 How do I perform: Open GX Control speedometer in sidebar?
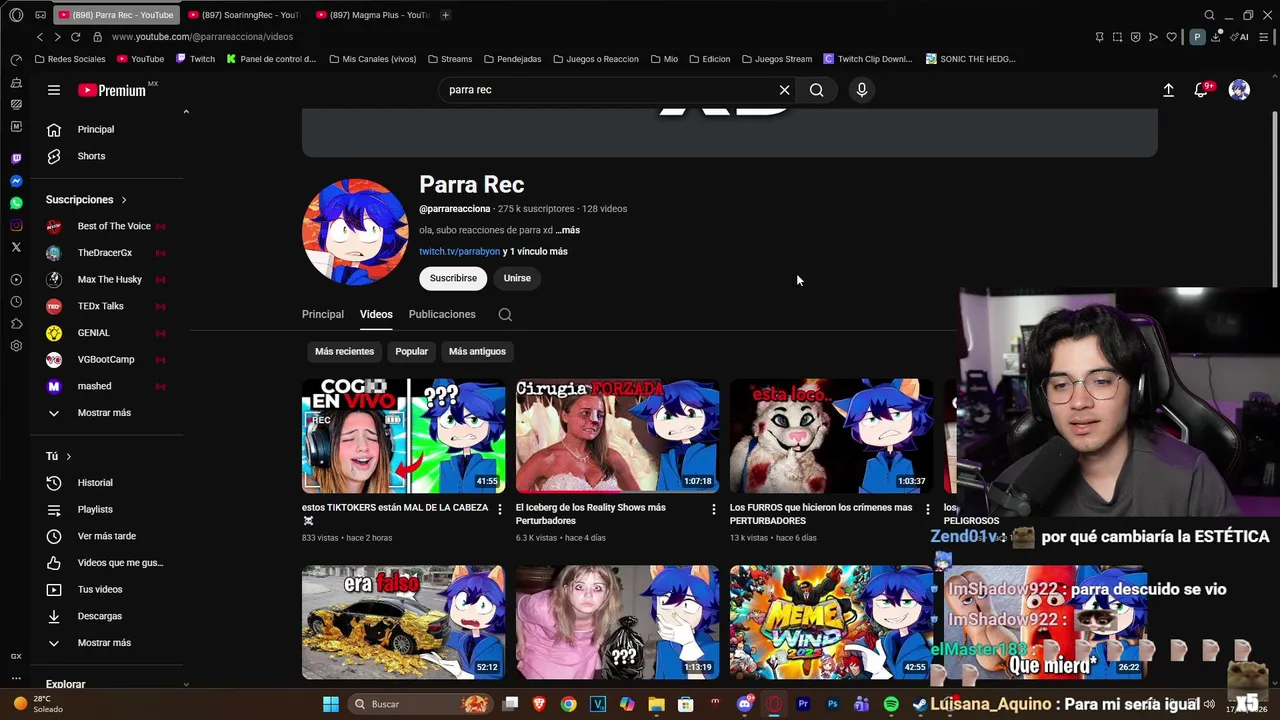click(x=16, y=60)
